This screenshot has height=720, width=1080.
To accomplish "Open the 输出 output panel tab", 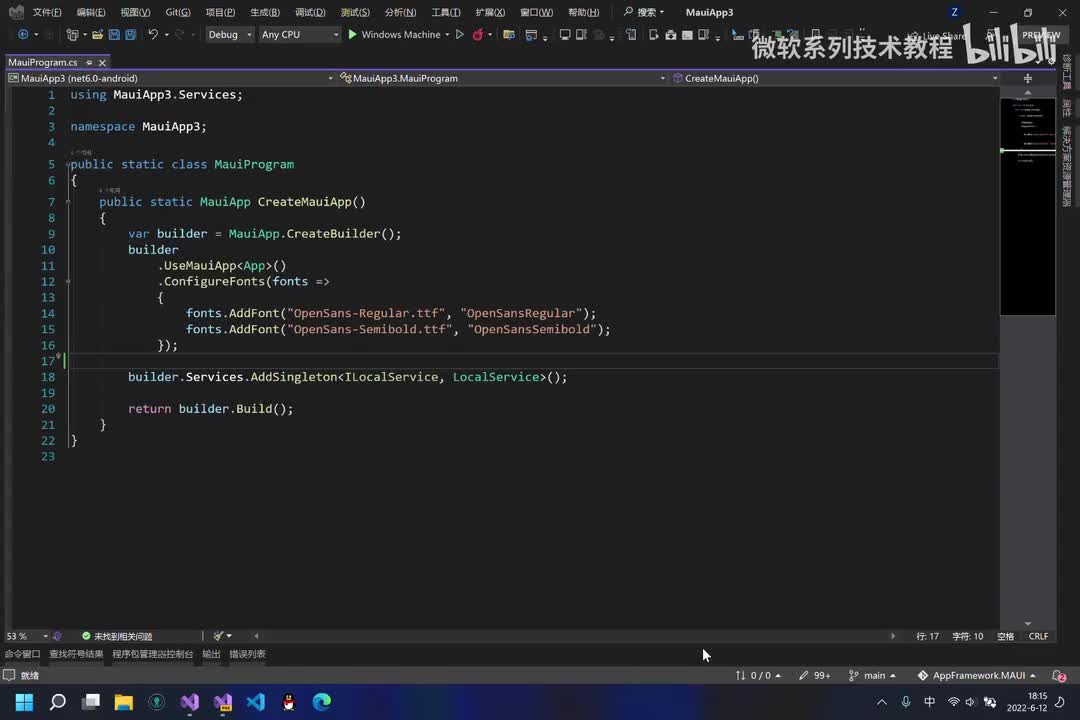I will (211, 654).
